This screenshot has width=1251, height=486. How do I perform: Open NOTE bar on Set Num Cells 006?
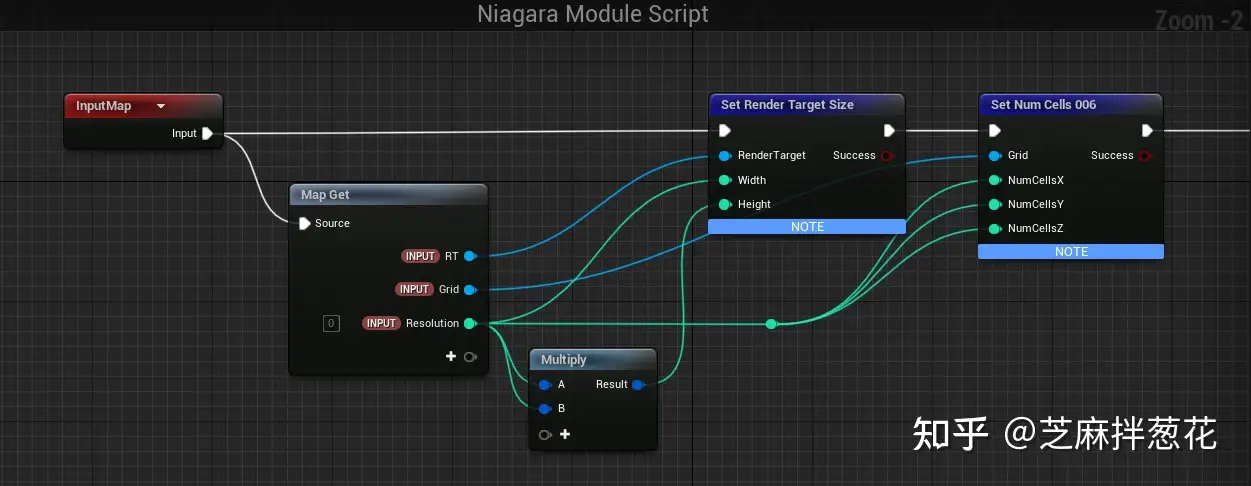[1071, 252]
